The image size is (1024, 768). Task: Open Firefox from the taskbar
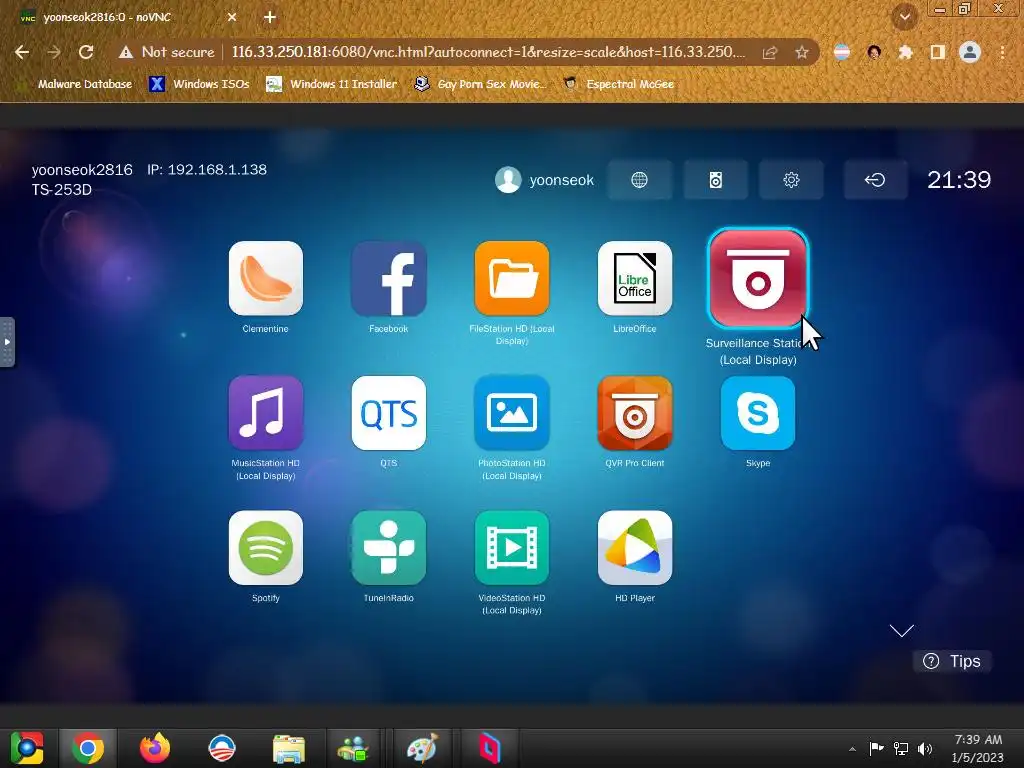[155, 748]
